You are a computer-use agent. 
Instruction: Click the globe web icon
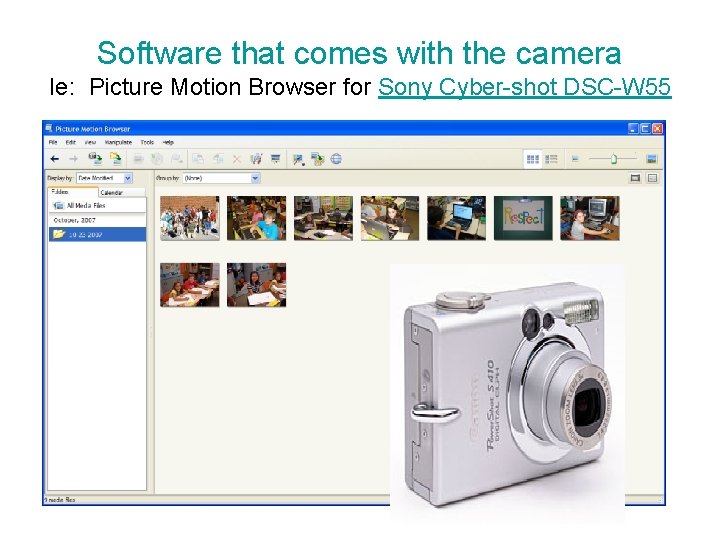[336, 159]
